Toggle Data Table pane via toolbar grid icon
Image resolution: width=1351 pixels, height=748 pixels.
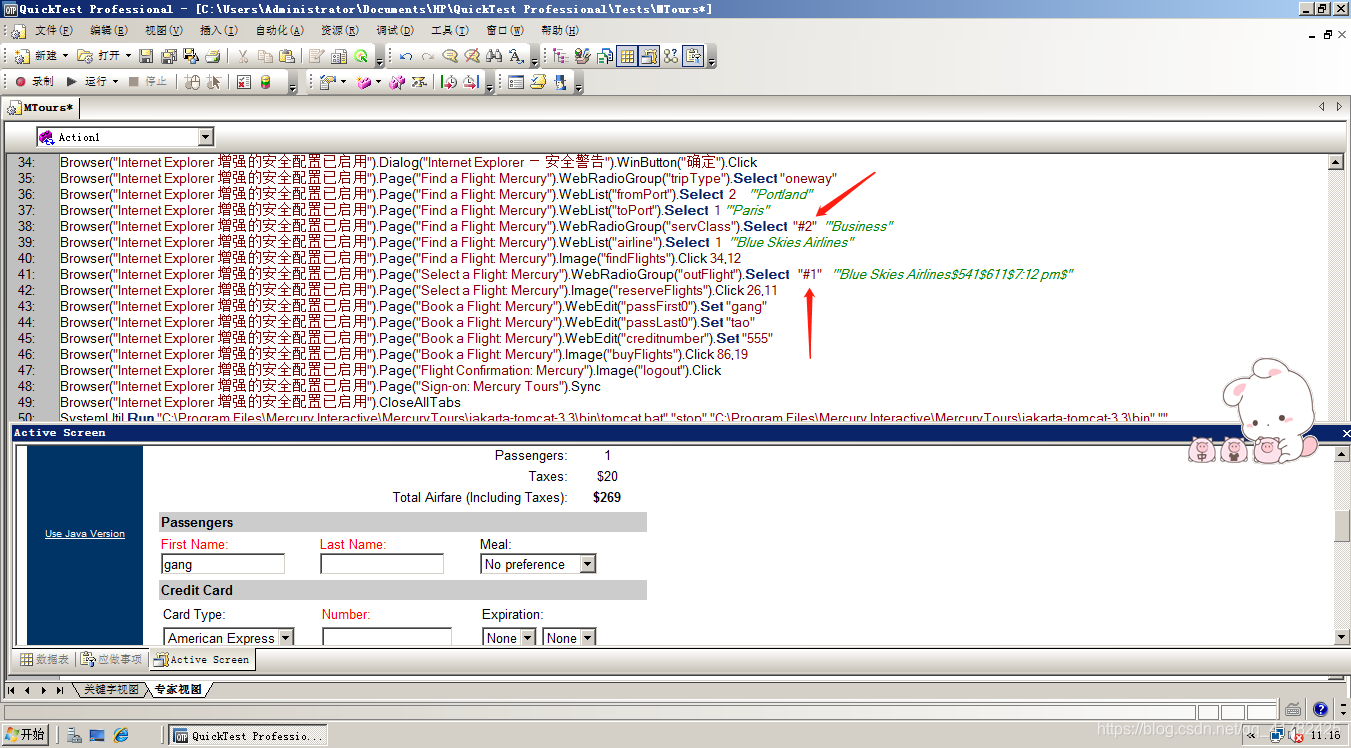[x=627, y=56]
